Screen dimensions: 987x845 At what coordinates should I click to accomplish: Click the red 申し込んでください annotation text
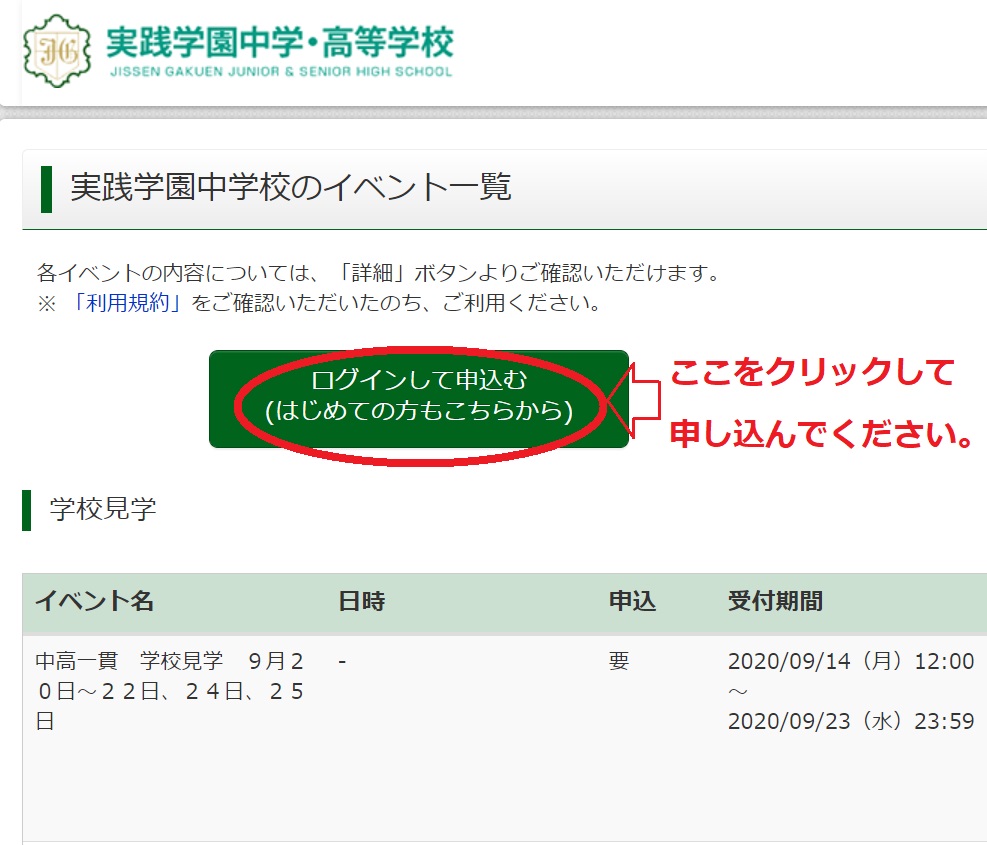(822, 435)
